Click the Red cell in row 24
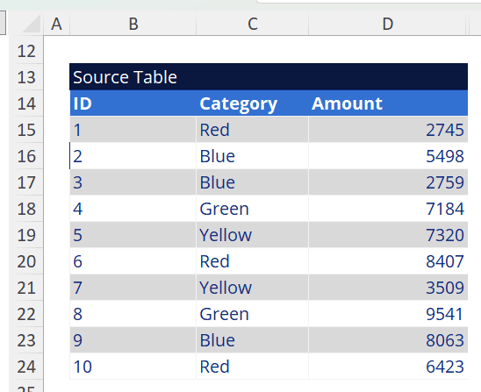 tap(252, 367)
